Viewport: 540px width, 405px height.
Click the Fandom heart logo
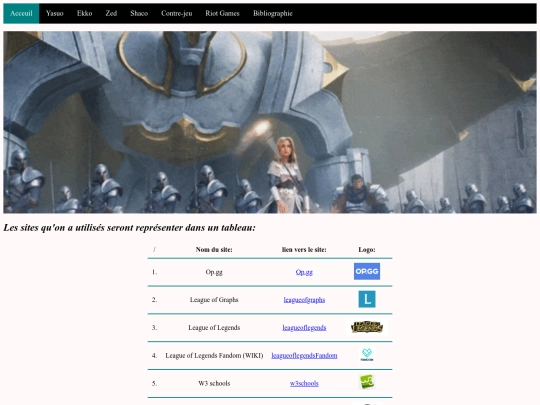(x=367, y=354)
